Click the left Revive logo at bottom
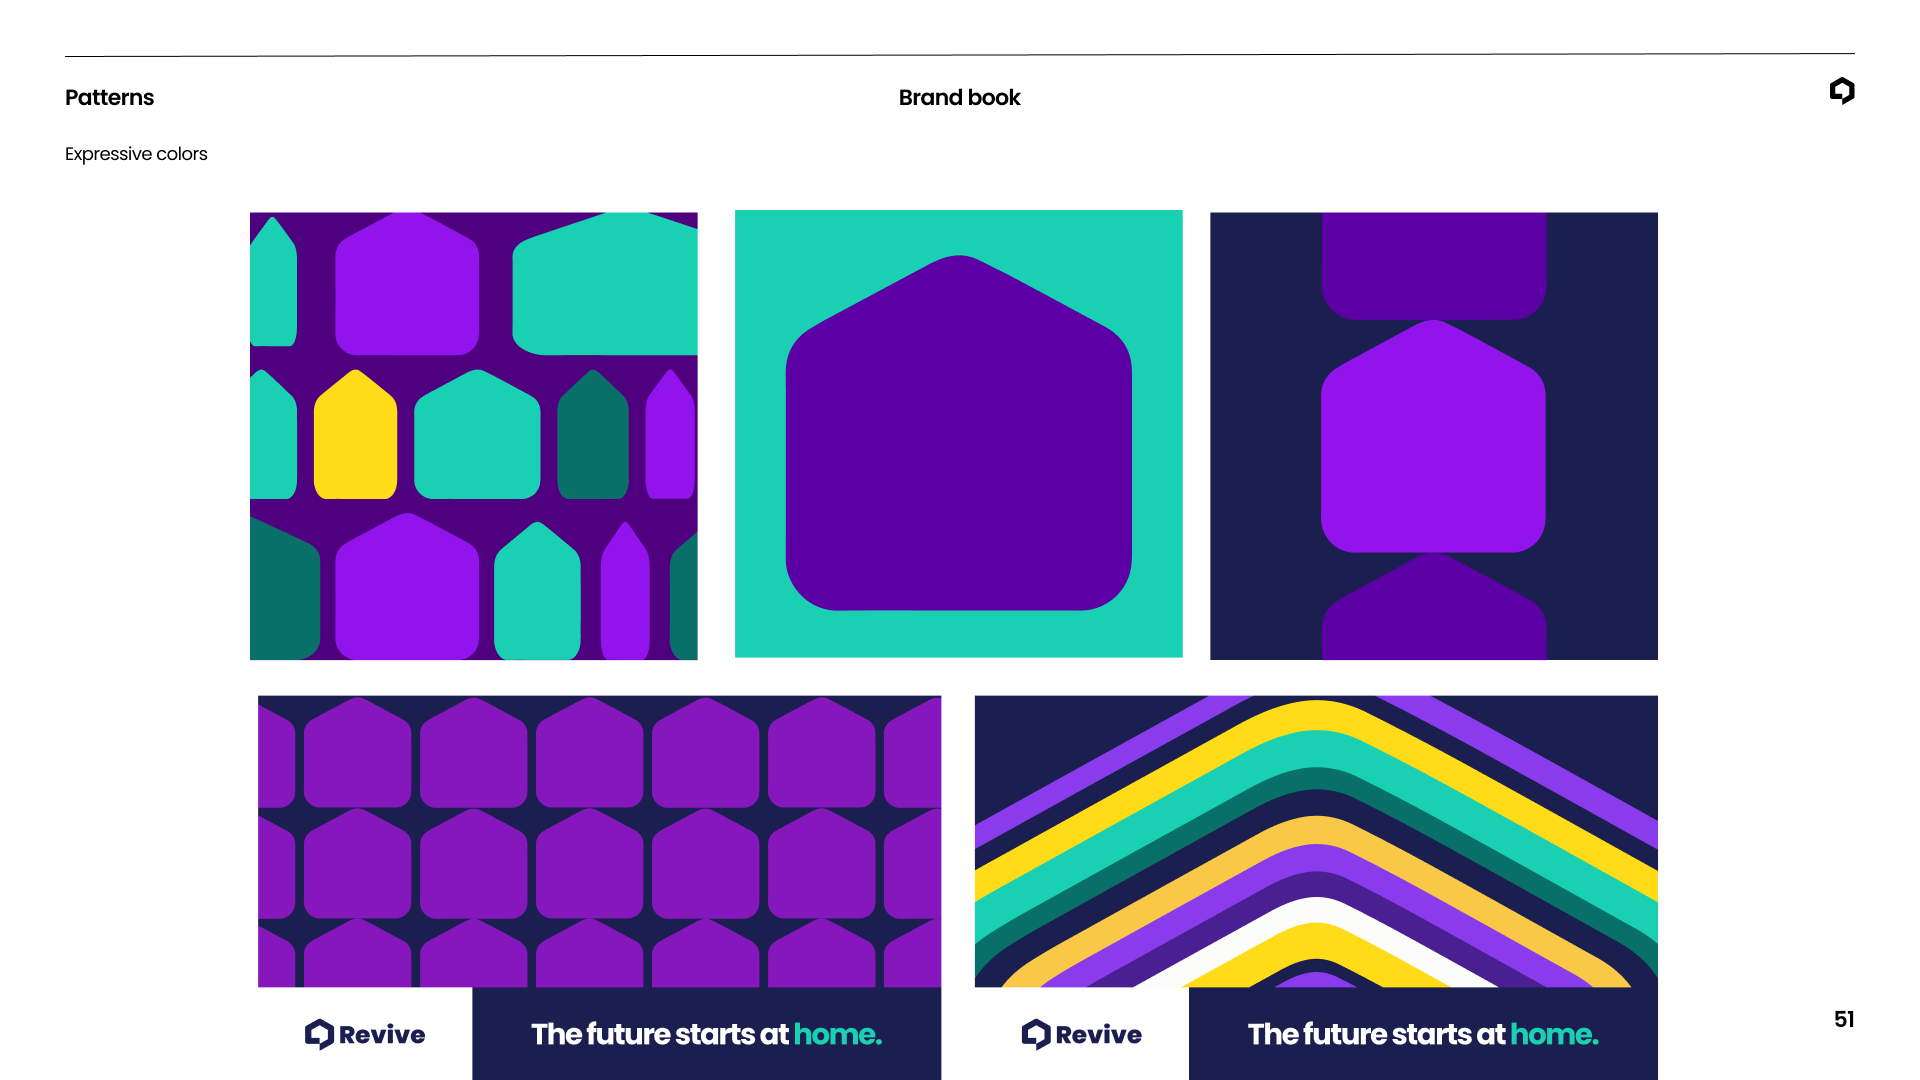Viewport: 1920px width, 1080px height. 365,1034
